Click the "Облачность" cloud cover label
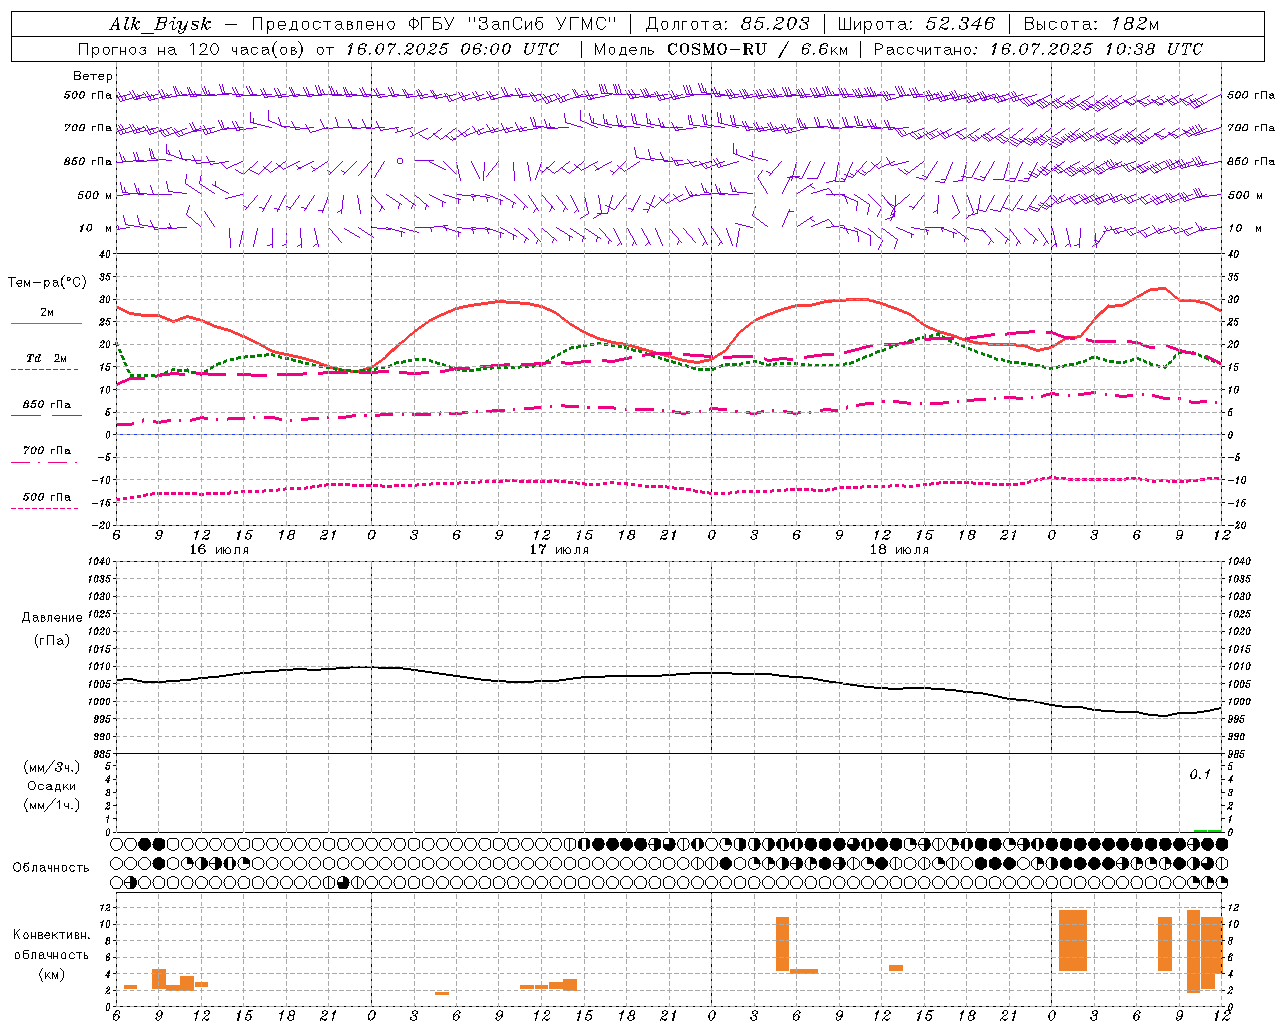Image resolution: width=1280 pixels, height=1024 pixels. 51,867
